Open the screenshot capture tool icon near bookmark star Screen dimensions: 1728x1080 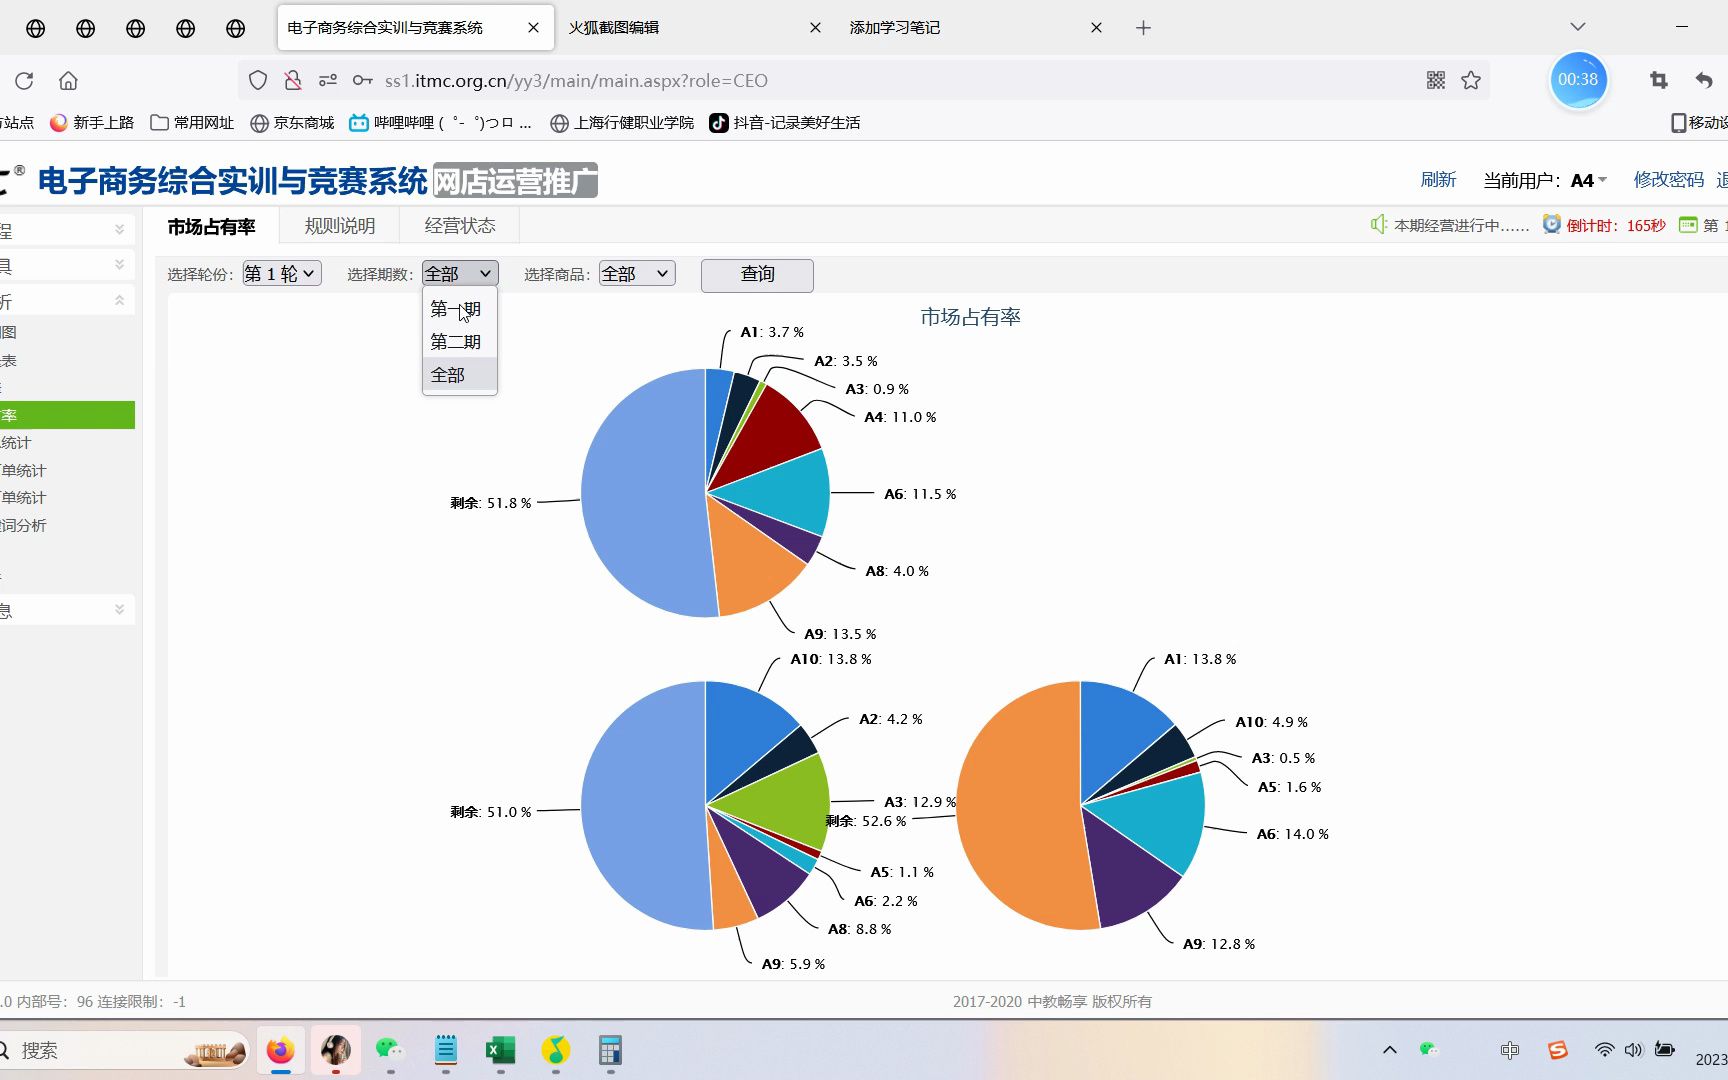[1657, 80]
